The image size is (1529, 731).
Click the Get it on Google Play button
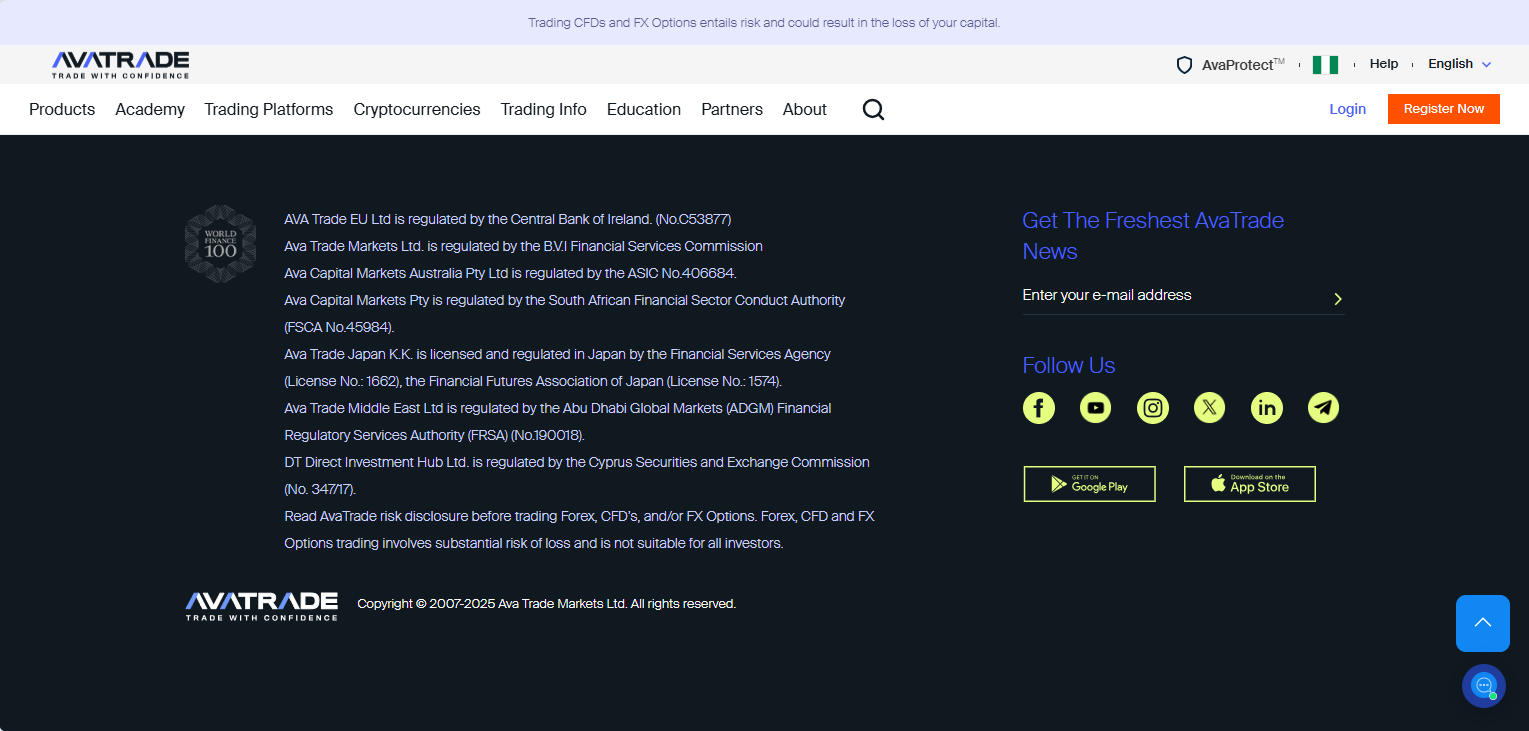(1089, 484)
